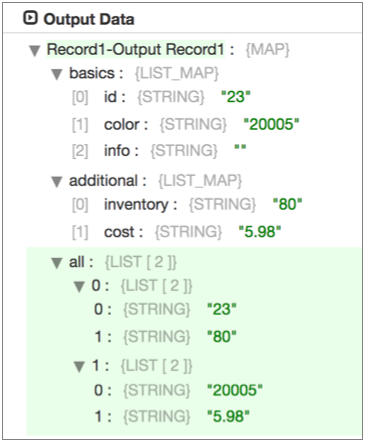365x442 pixels.
Task: Collapse the basics LIST_MAP triangle
Action: pyautogui.click(x=57, y=74)
